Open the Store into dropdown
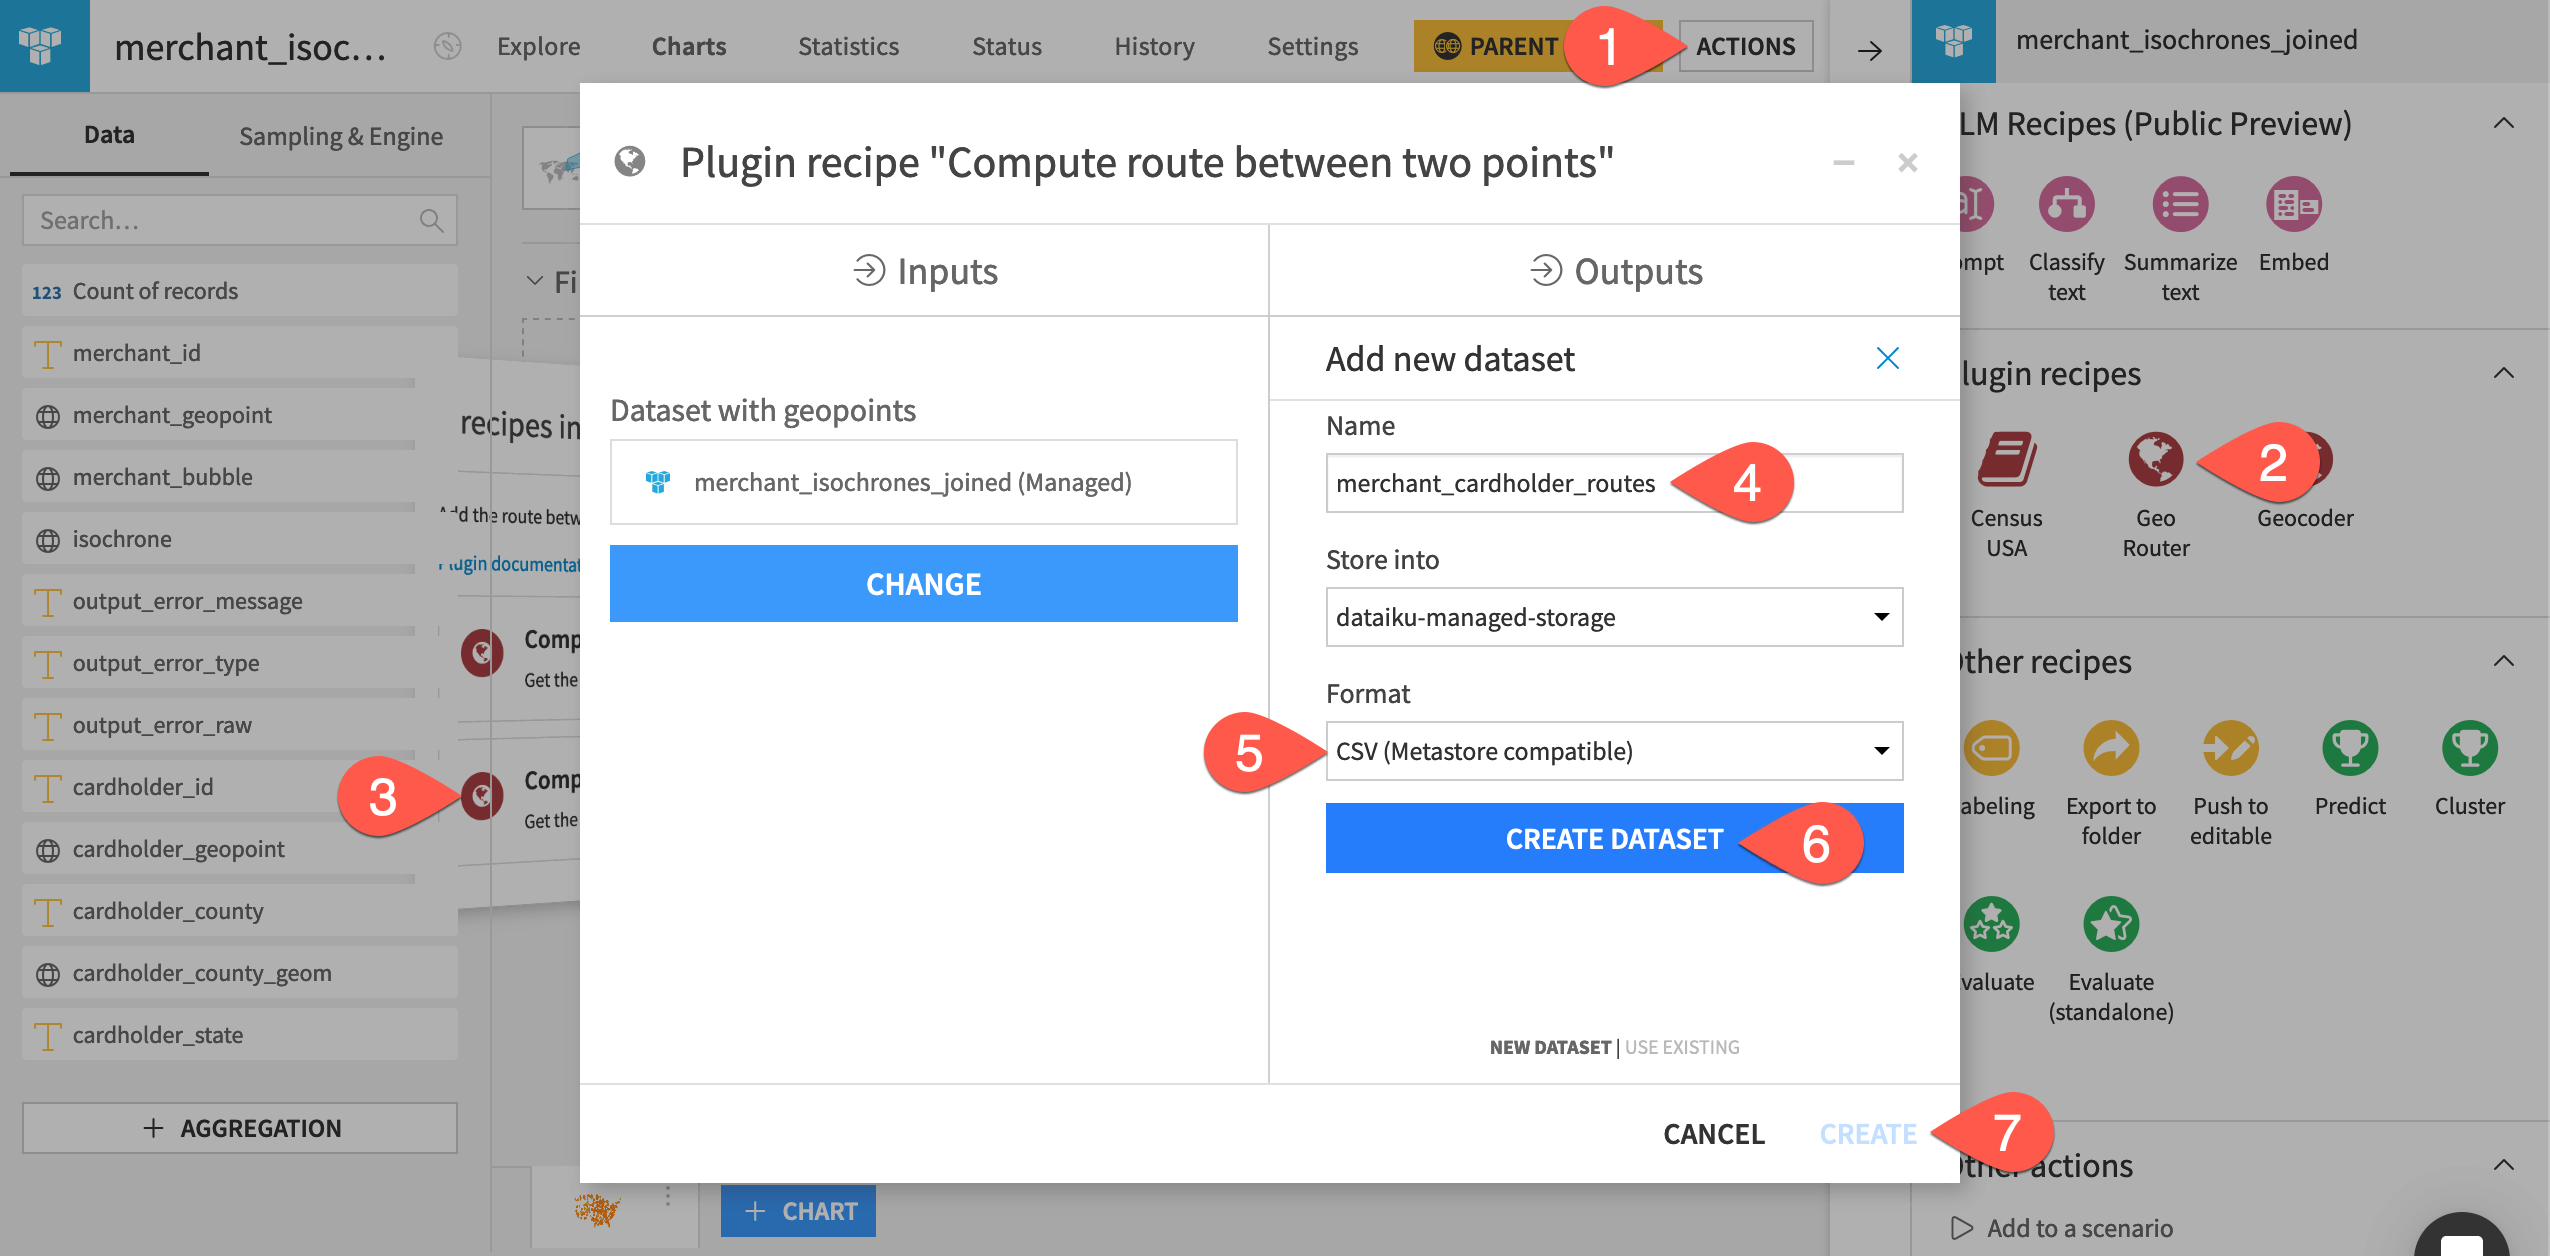 [x=1614, y=617]
